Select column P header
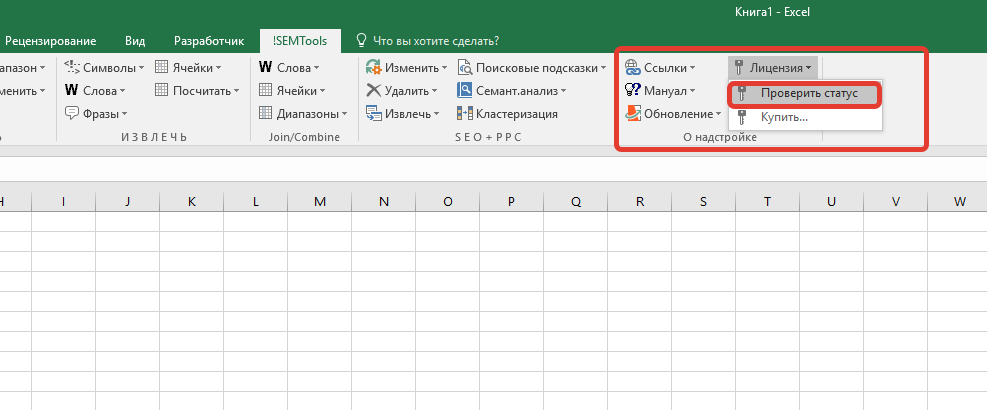This screenshot has height=410, width=987. tap(512, 202)
